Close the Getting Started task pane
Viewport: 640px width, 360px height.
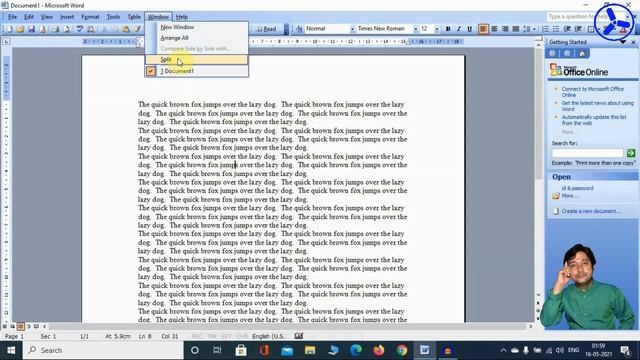pyautogui.click(x=633, y=42)
